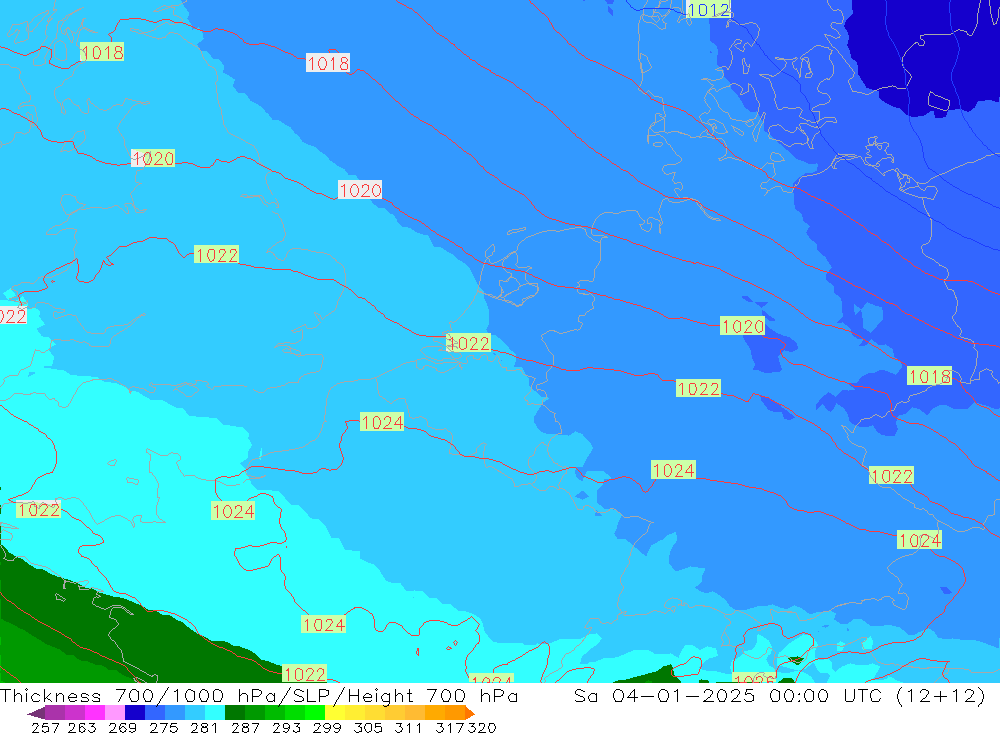Pick the light pink legend swatch
The height and width of the screenshot is (733, 1000).
115,713
